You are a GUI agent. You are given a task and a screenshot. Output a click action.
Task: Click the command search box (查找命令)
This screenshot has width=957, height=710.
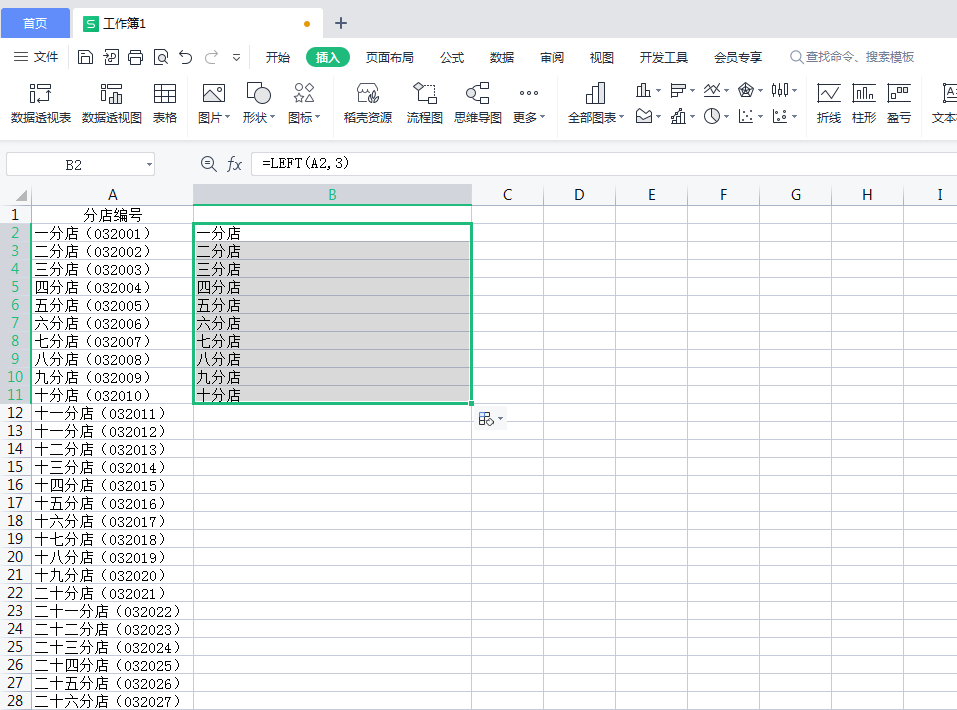(852, 57)
